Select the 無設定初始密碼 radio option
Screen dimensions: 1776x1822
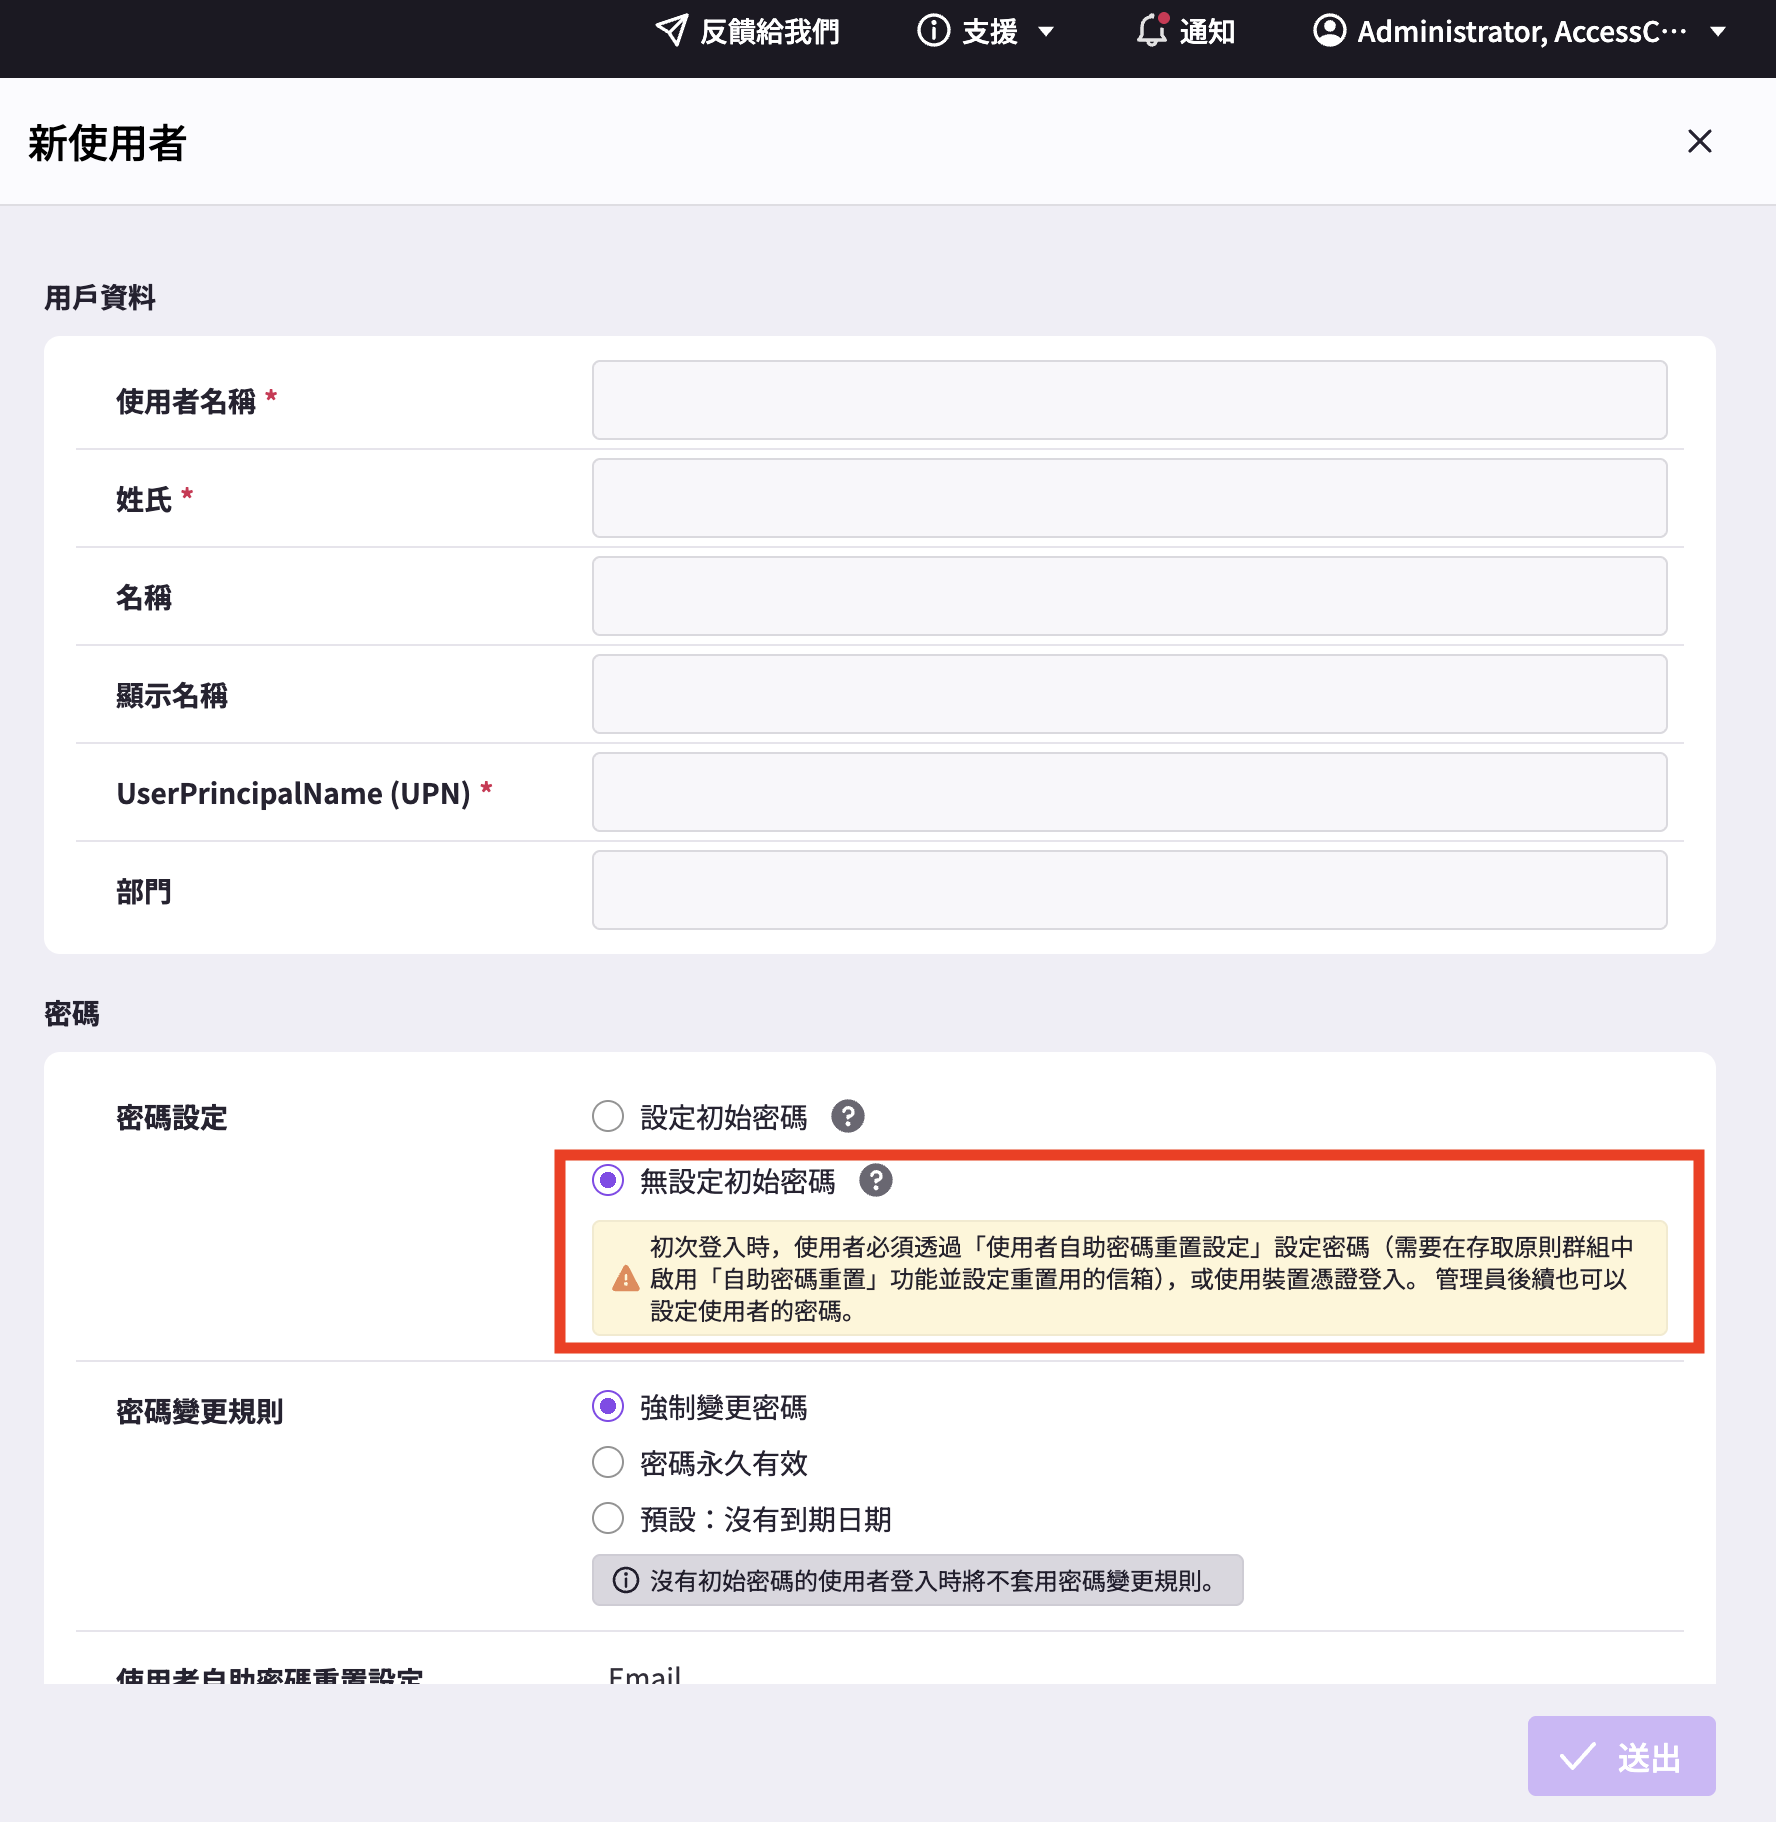pyautogui.click(x=608, y=1181)
